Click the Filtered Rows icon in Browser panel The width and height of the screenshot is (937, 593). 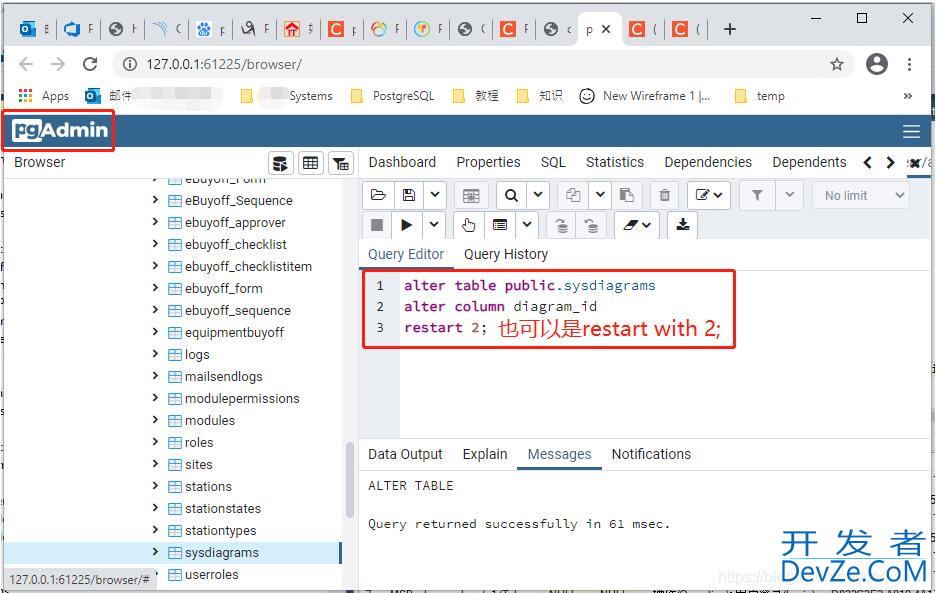coord(341,163)
